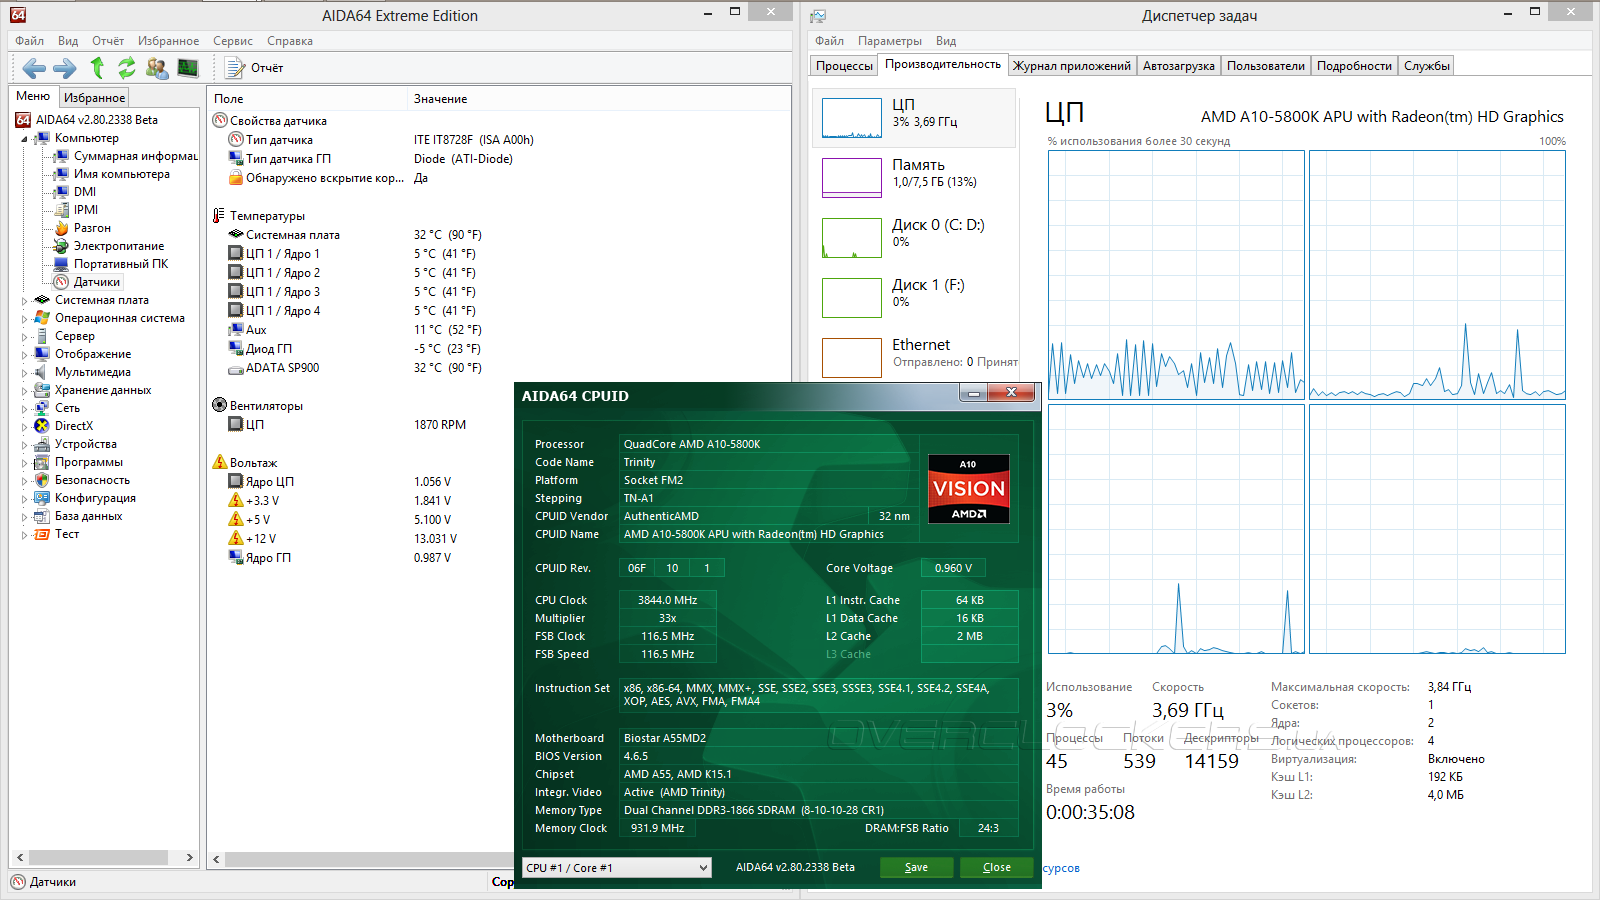The height and width of the screenshot is (900, 1600).
Task: Switch to Журнал приложений tab
Action: 1072,66
